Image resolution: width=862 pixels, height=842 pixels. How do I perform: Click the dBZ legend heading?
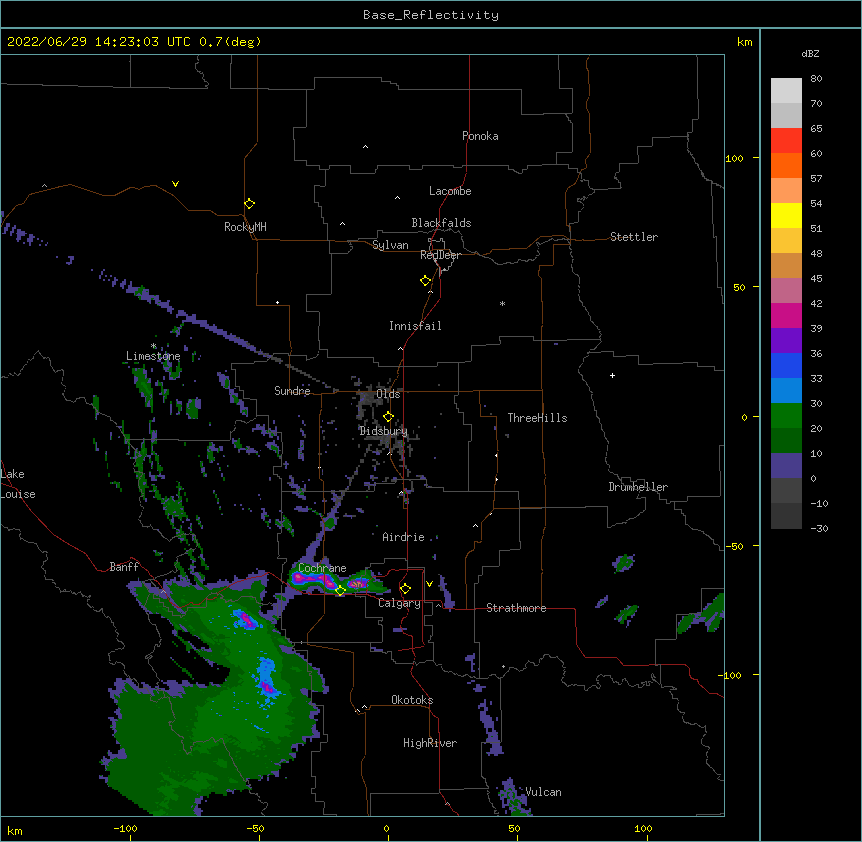(x=810, y=54)
